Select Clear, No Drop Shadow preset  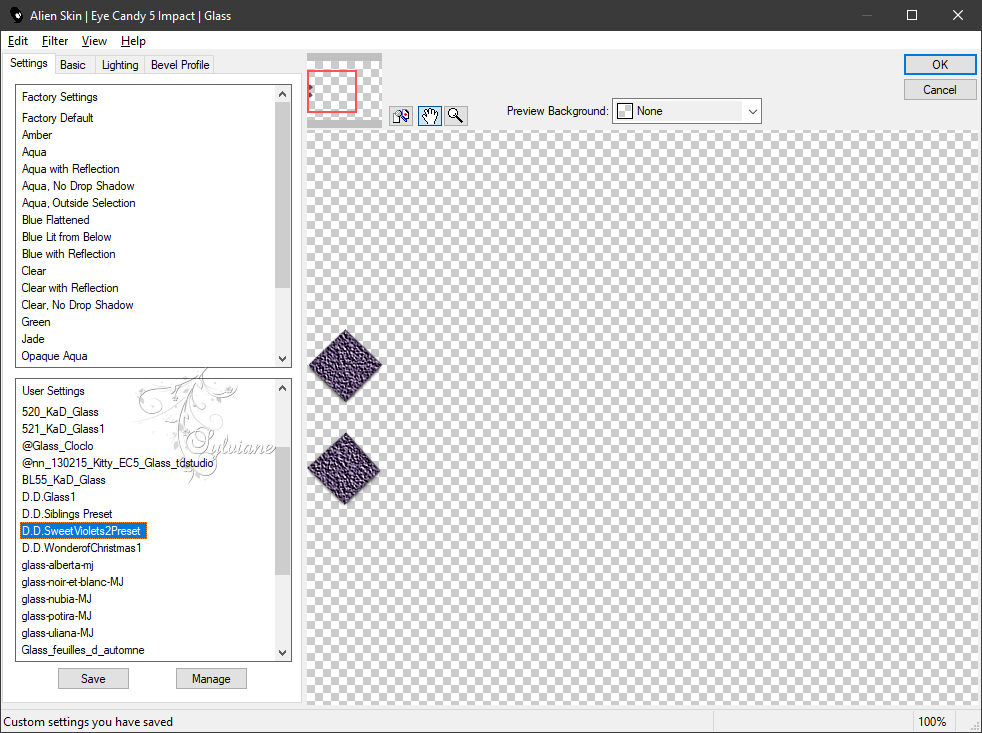tap(77, 305)
